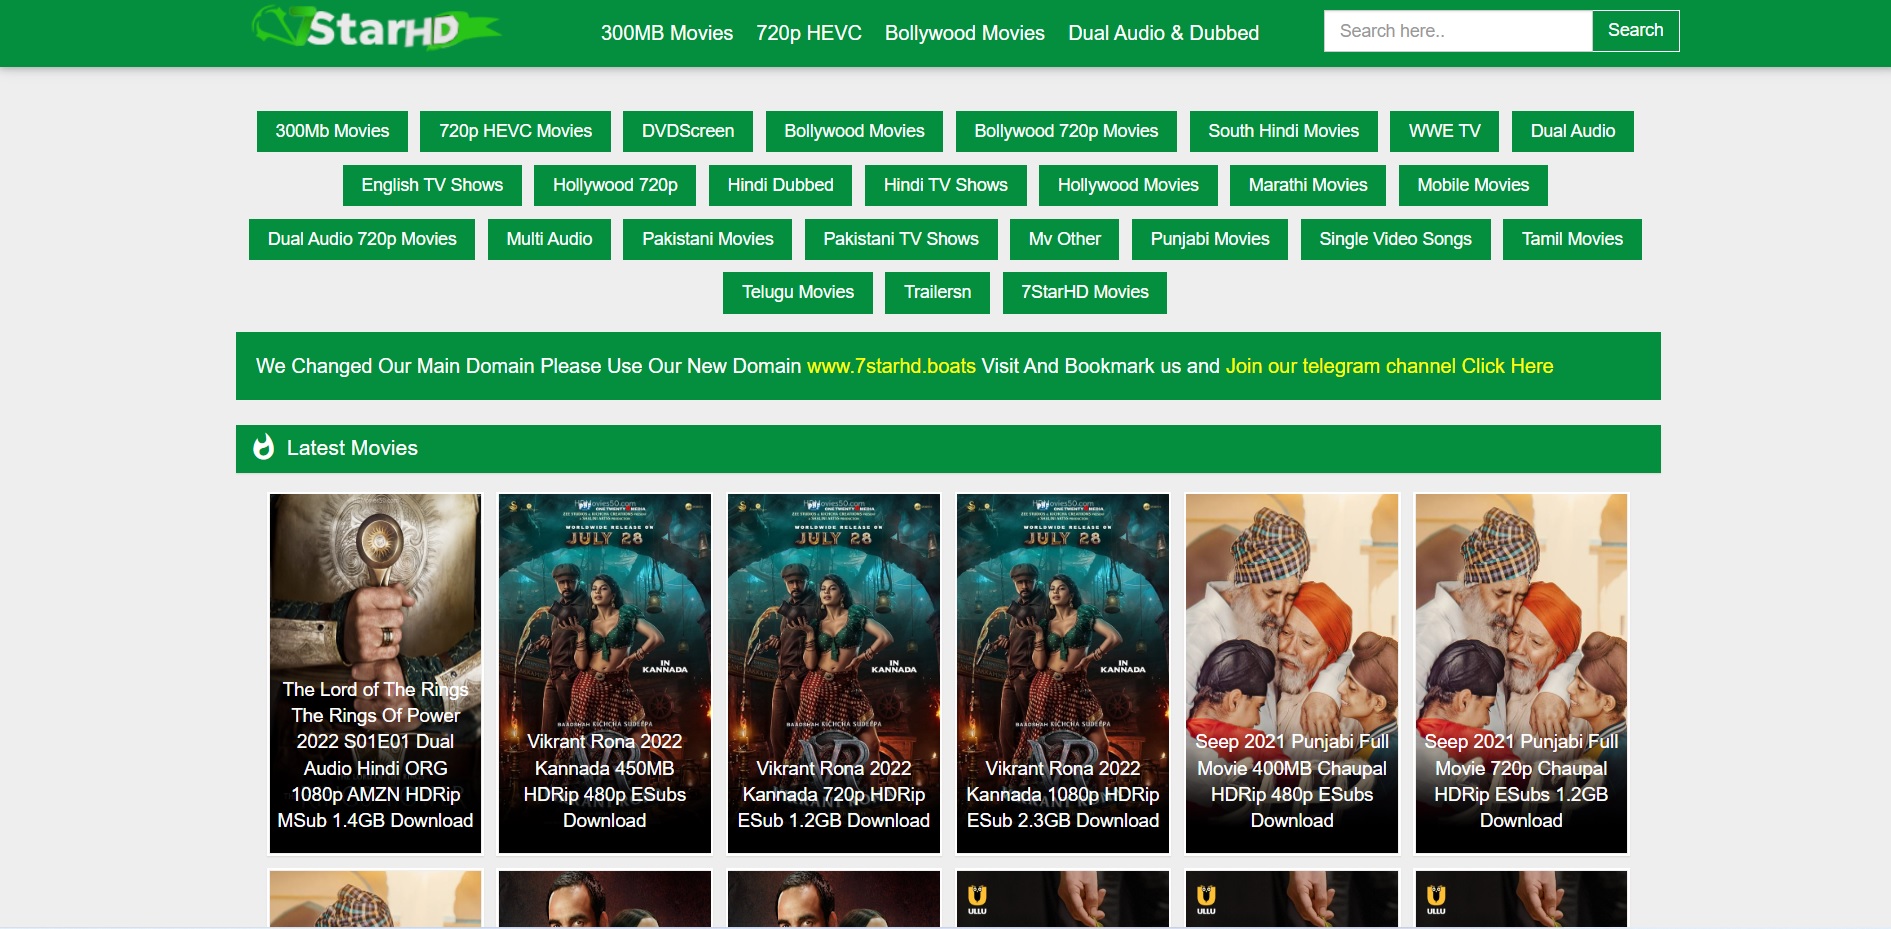Open Single Video Songs category
The width and height of the screenshot is (1891, 929).
pyautogui.click(x=1395, y=239)
